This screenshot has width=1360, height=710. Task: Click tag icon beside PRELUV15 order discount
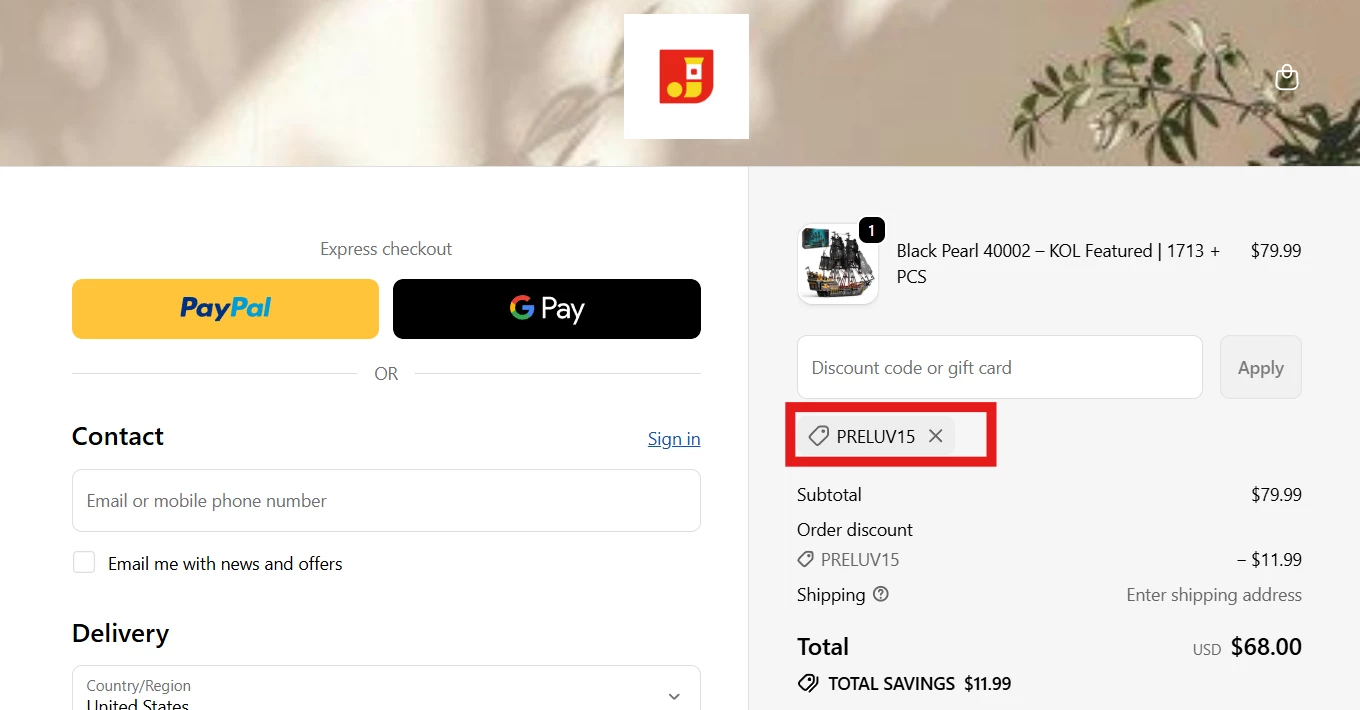click(805, 559)
